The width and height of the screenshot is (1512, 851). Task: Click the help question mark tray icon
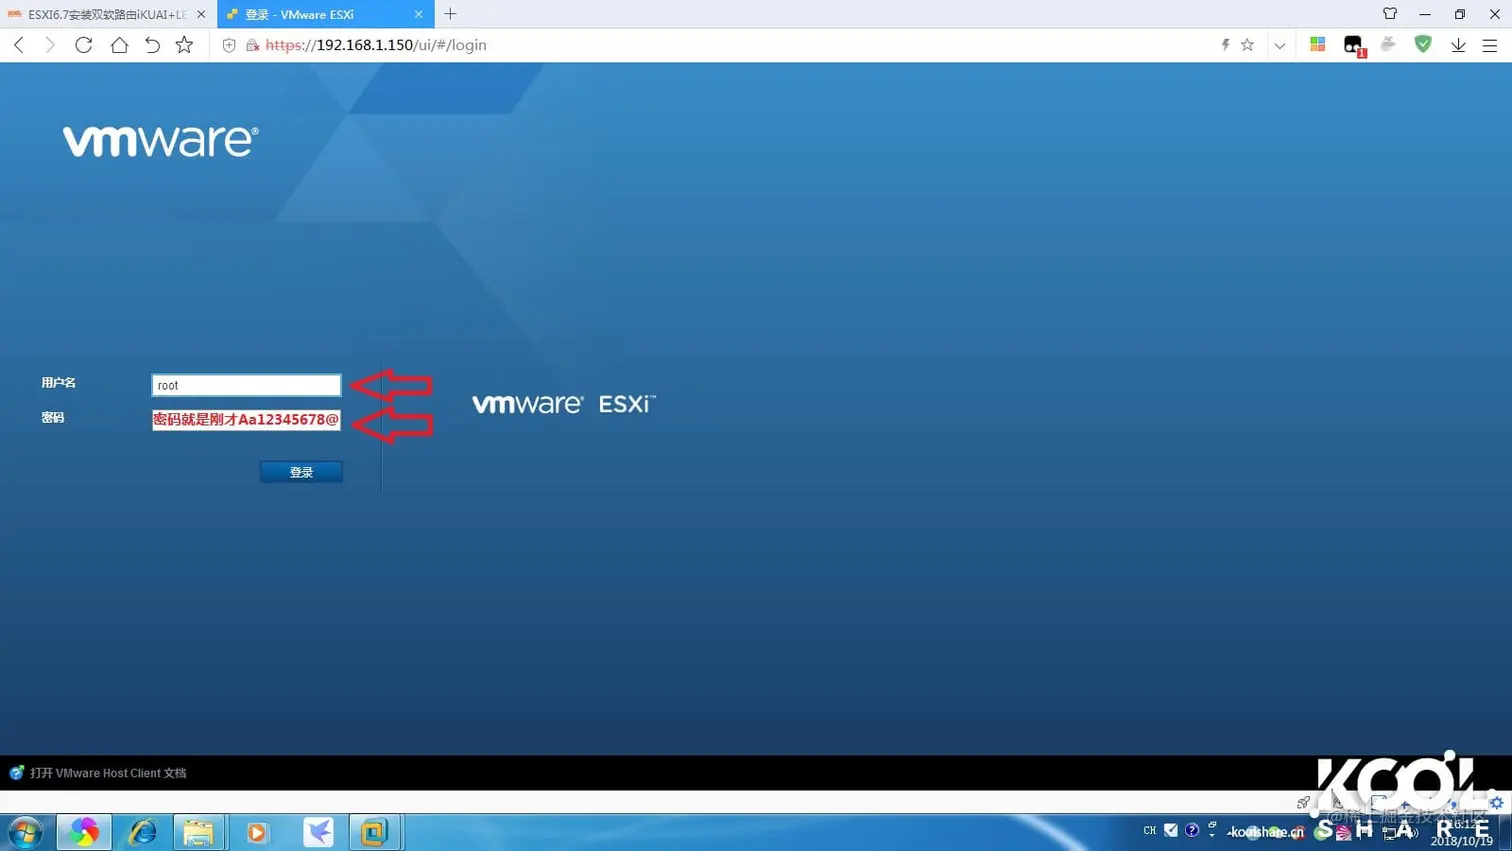tap(1192, 830)
